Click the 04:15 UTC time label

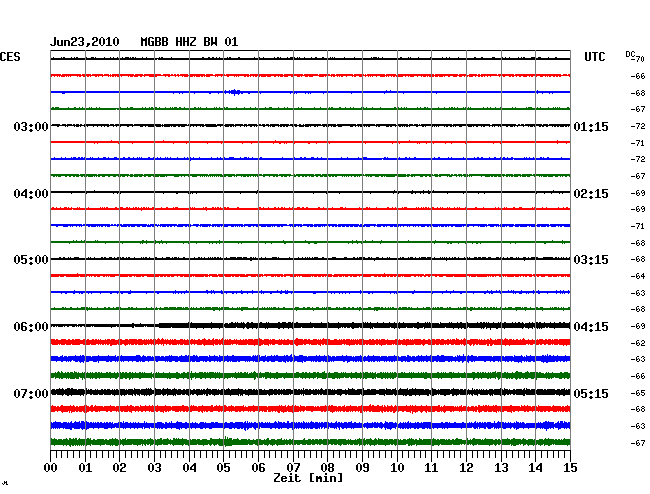591,327
